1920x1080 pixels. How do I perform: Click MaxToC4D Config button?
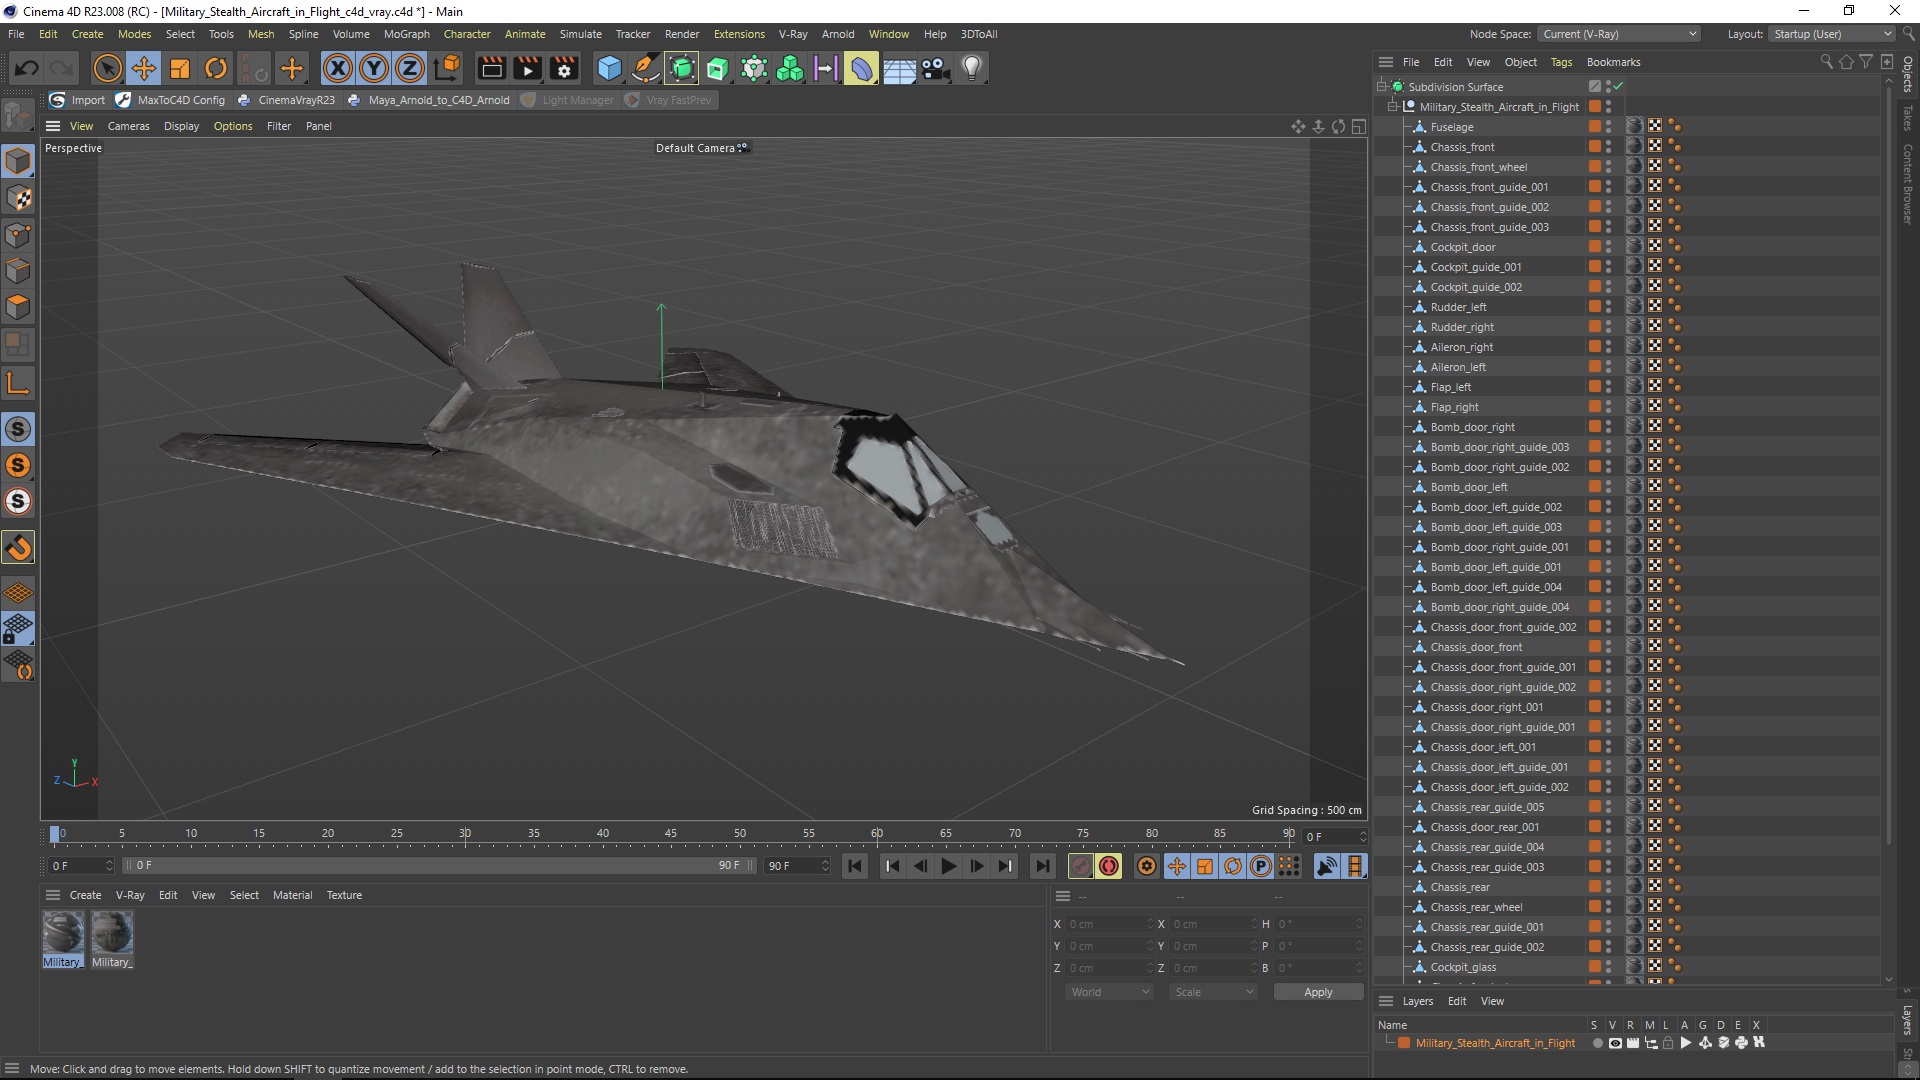coord(170,100)
